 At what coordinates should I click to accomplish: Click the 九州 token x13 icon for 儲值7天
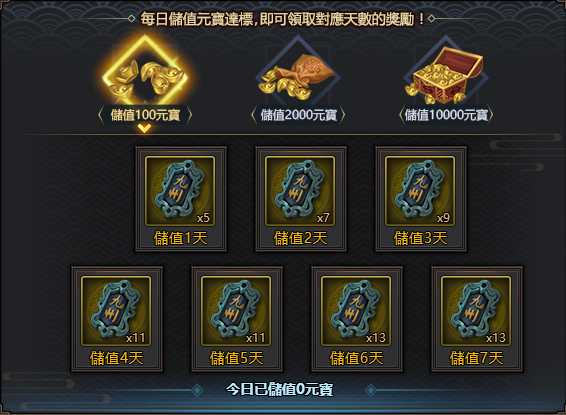[476, 311]
